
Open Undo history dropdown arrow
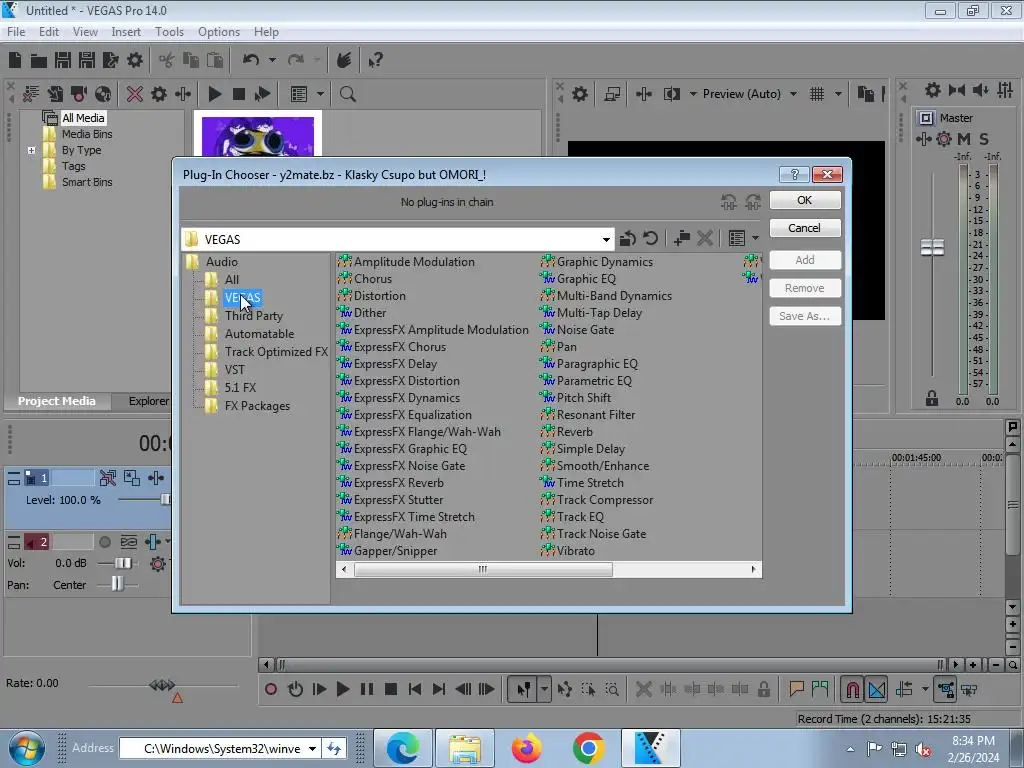(x=272, y=60)
